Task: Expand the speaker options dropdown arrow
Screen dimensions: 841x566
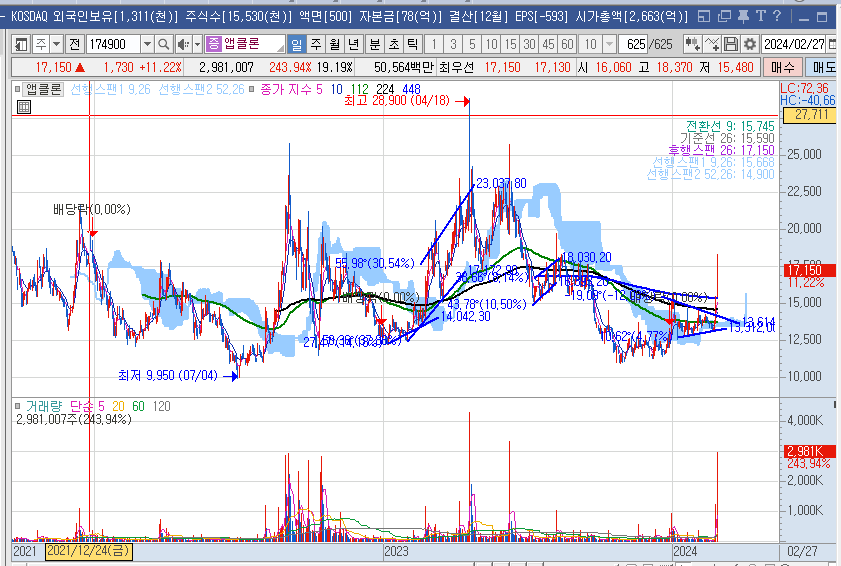Action: (197, 44)
